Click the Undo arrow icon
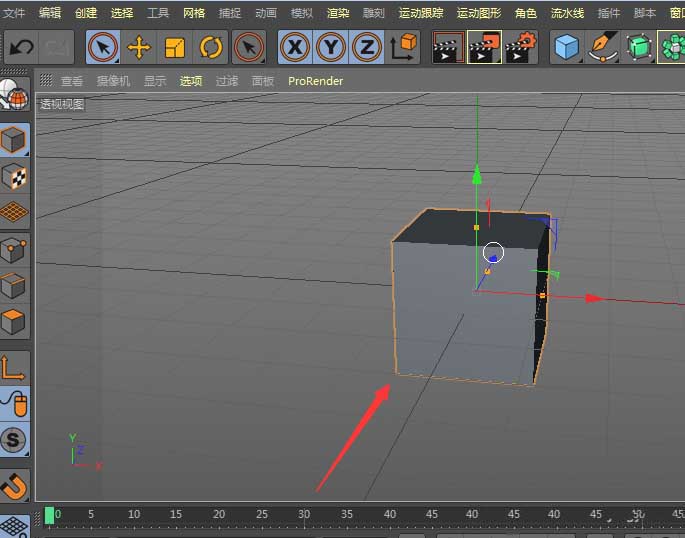 click(x=21, y=47)
